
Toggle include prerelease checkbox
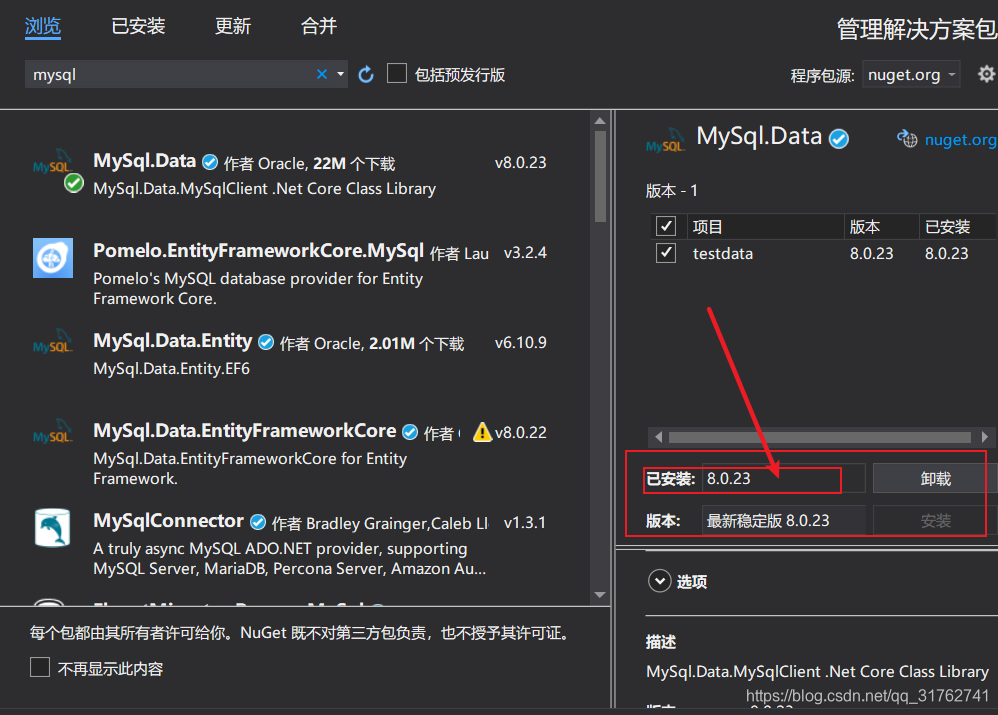[397, 73]
